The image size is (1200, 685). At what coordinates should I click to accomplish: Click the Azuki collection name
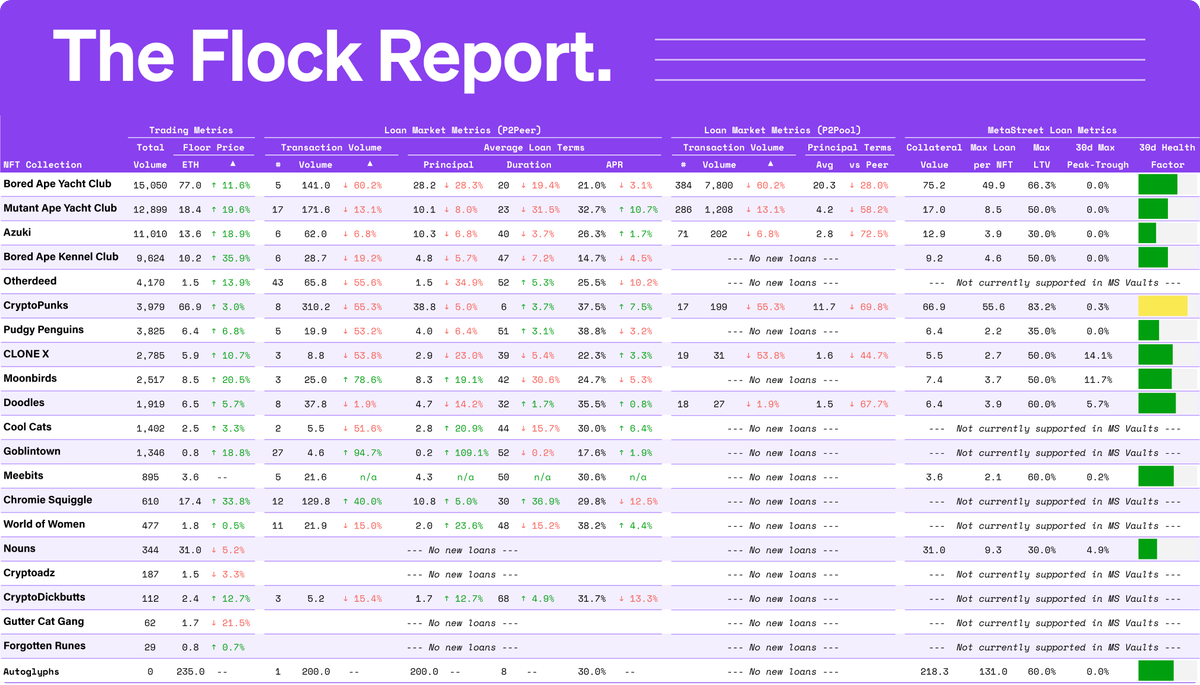(19, 232)
